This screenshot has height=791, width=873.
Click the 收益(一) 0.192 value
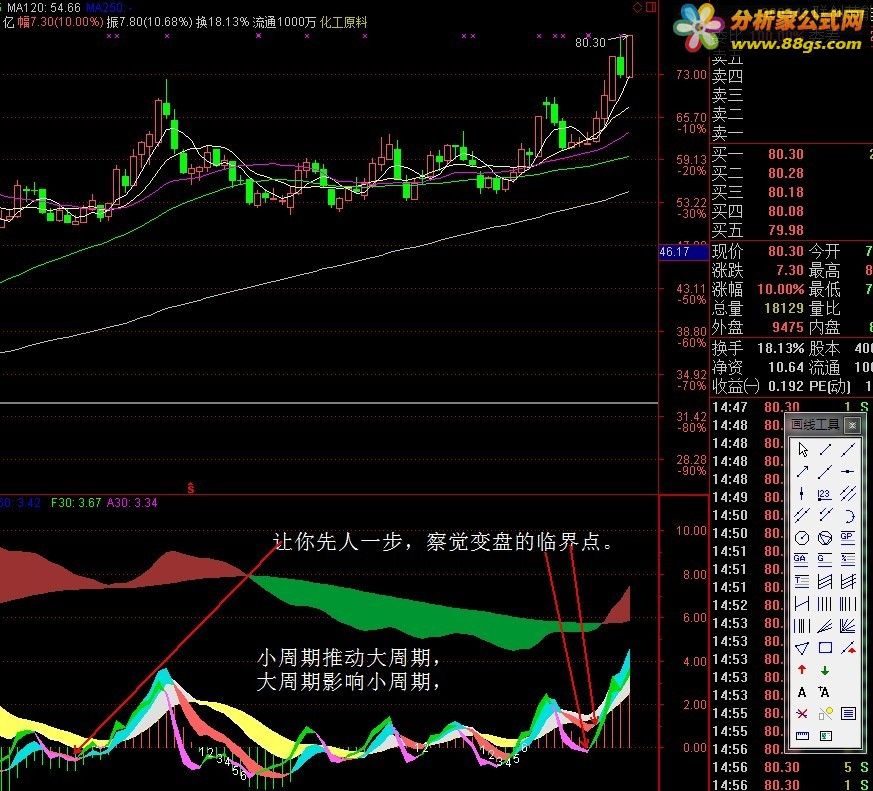tap(786, 386)
